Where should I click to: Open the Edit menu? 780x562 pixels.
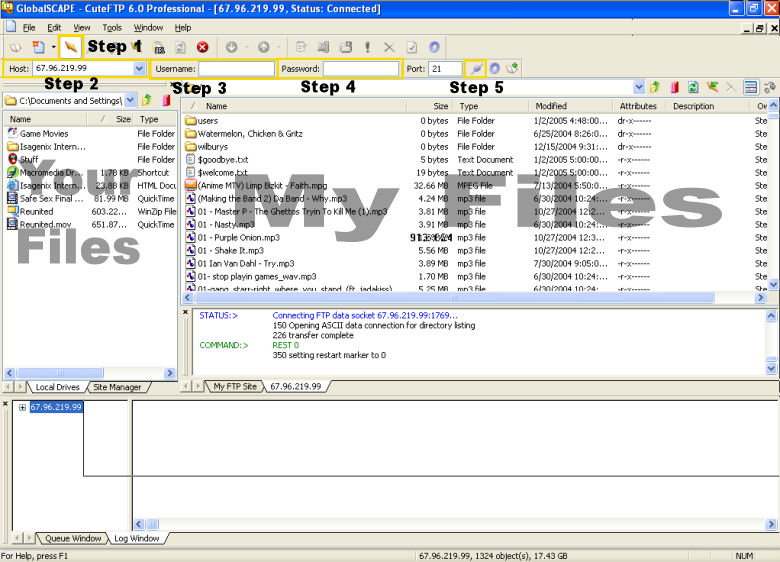click(54, 27)
